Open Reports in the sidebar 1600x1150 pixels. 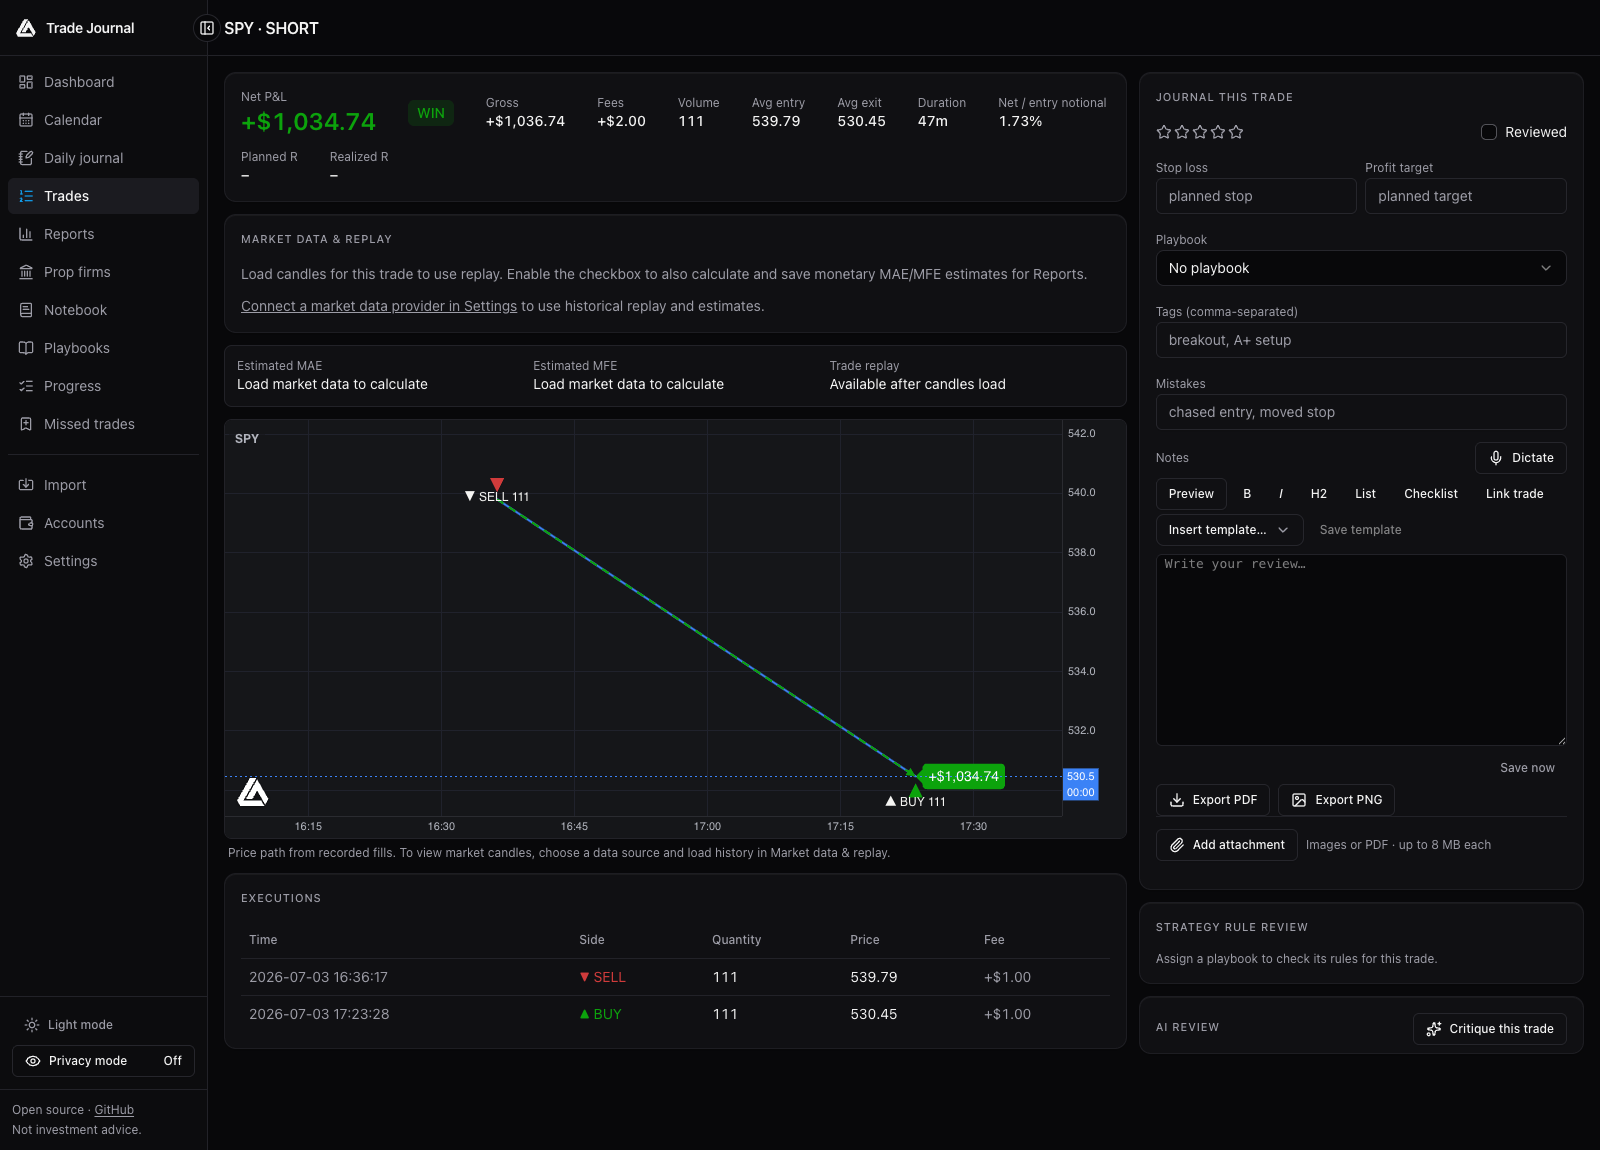103,234
